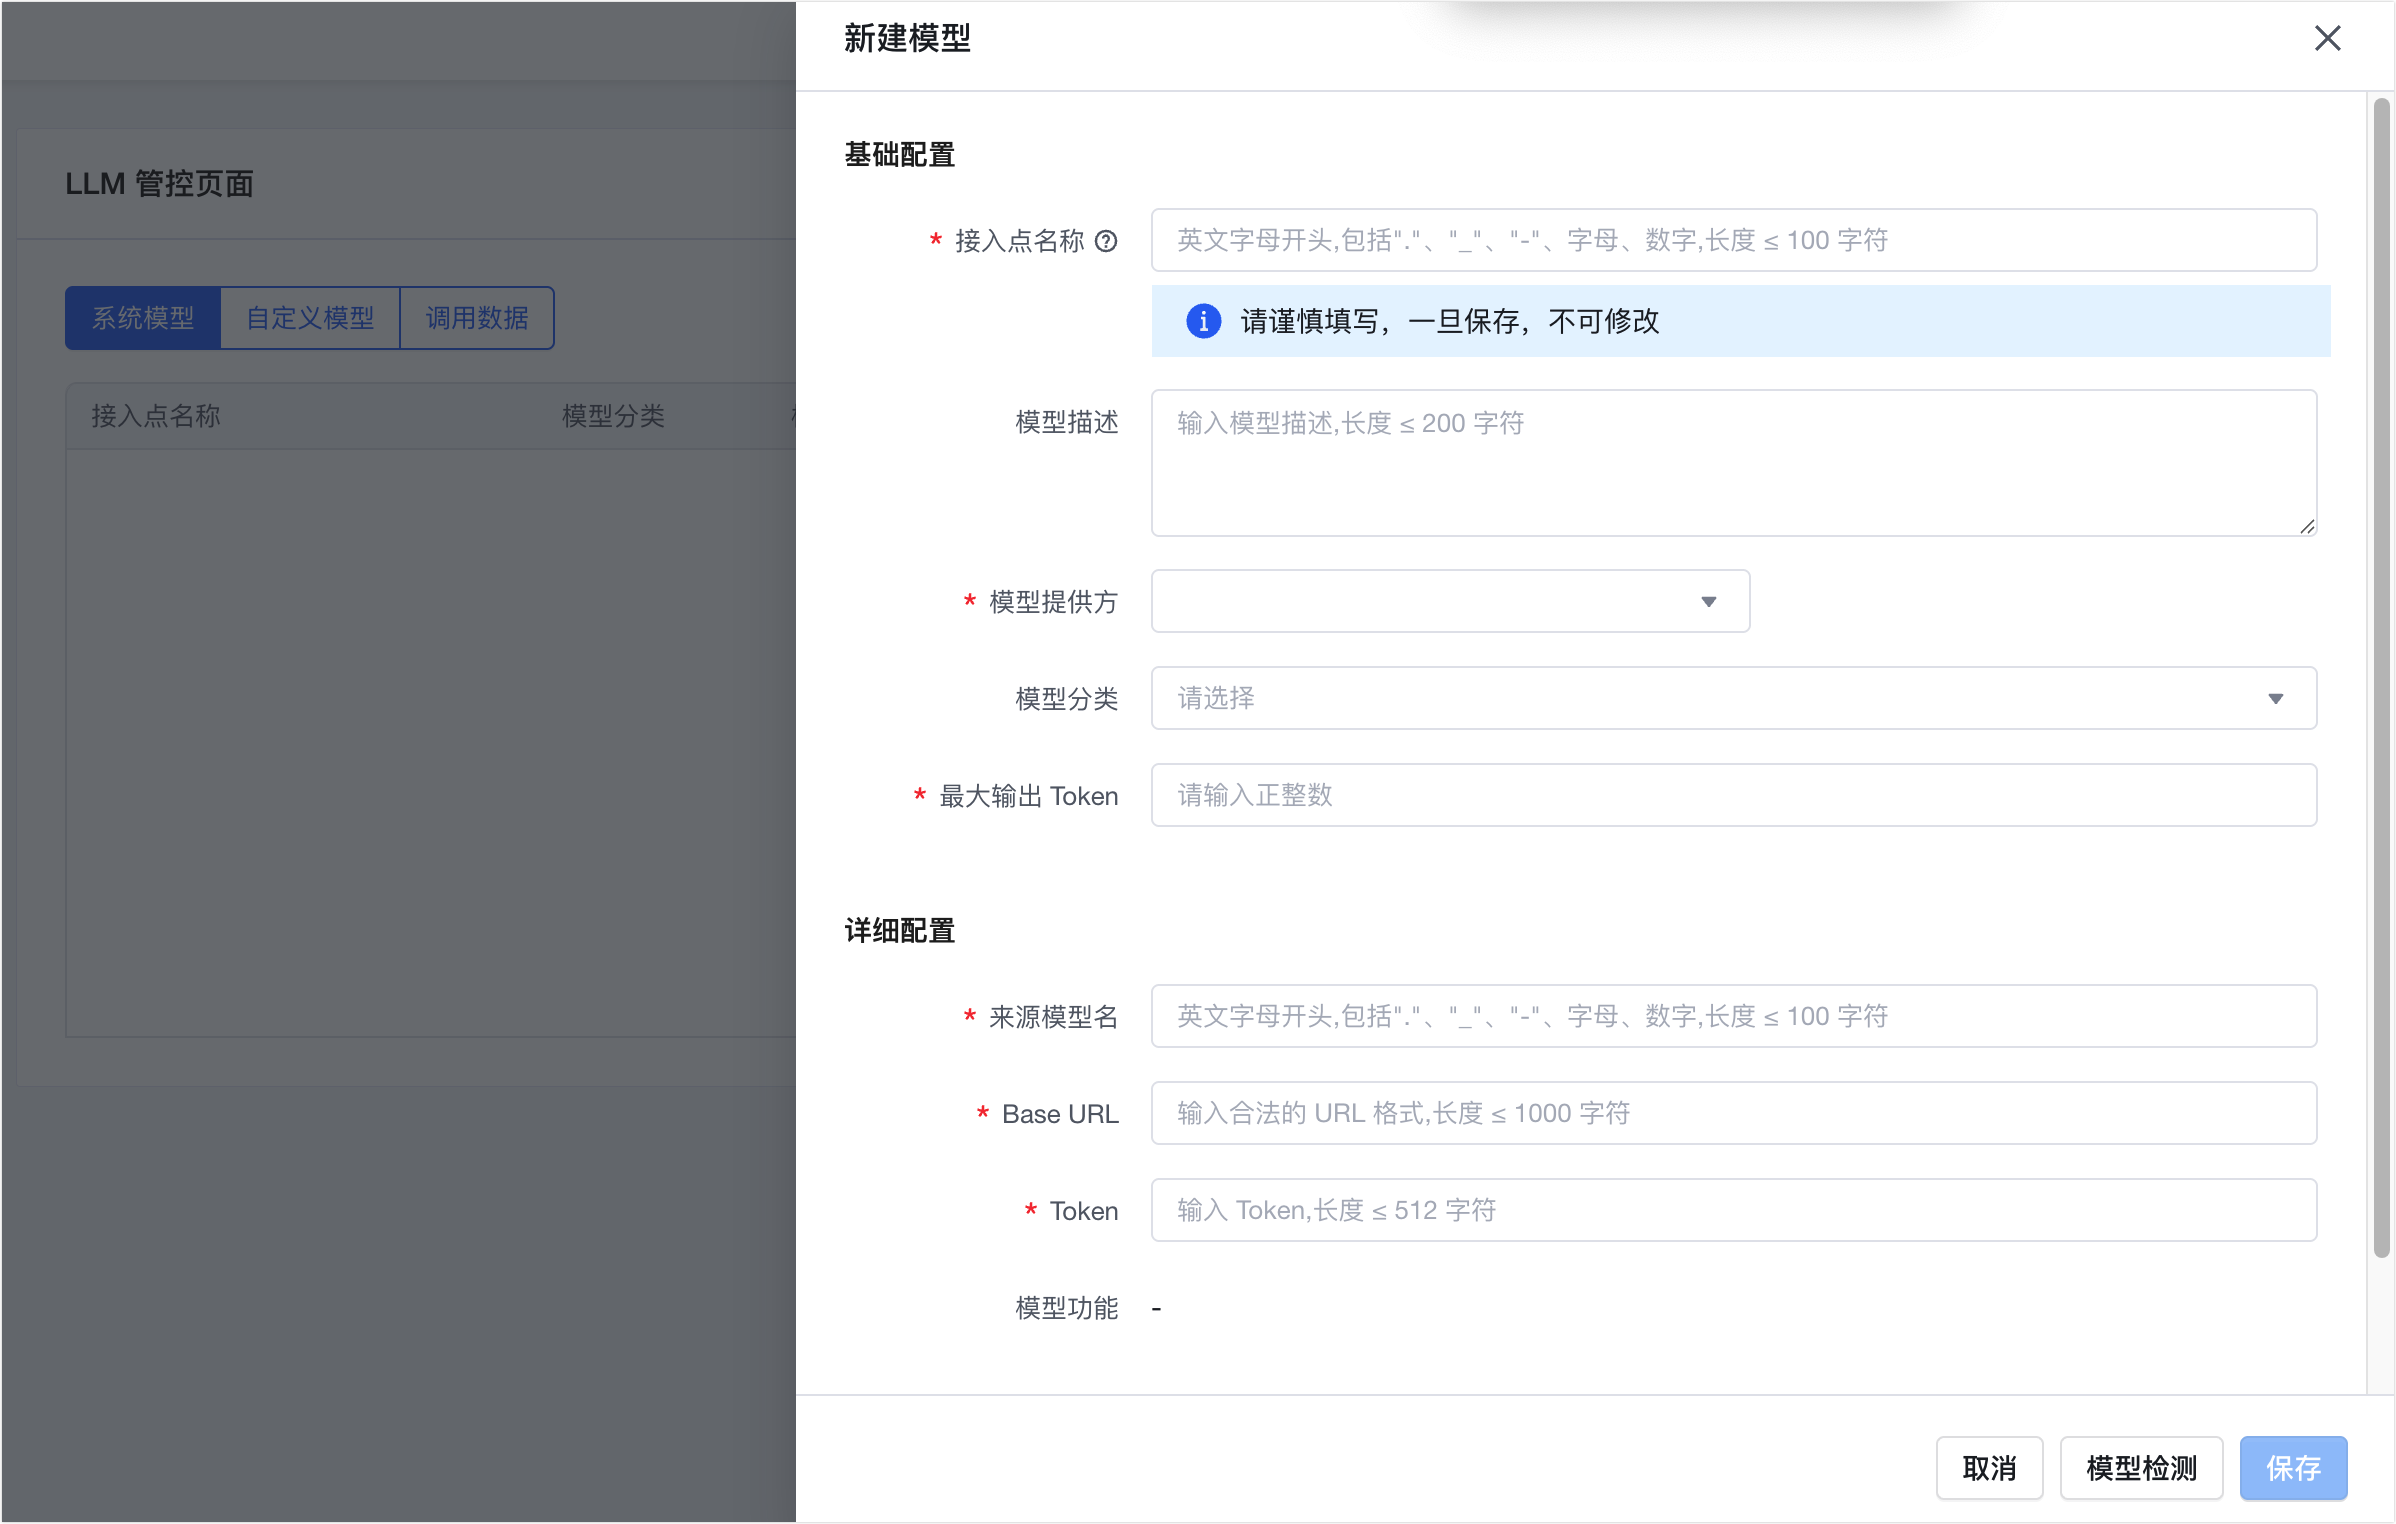Focus the 最大输出 Token input
Image resolution: width=2396 pixels, height=1524 pixels.
[1733, 796]
